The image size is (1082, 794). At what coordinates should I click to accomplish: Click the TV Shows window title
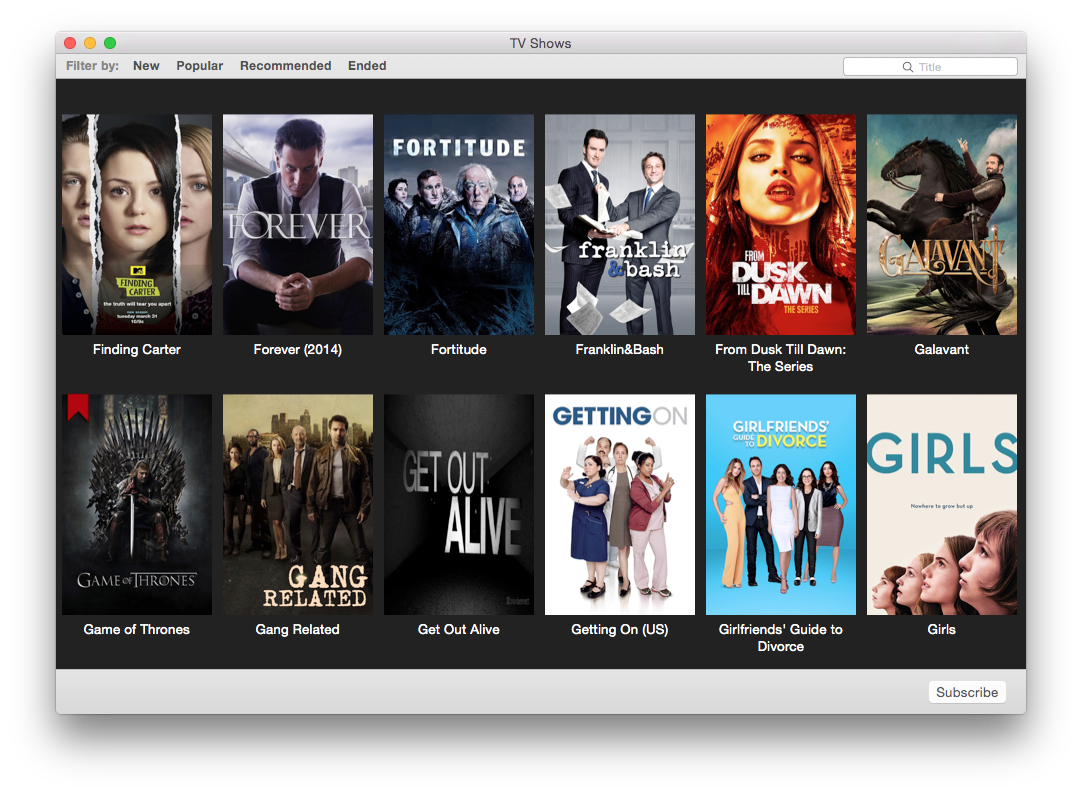tap(540, 43)
